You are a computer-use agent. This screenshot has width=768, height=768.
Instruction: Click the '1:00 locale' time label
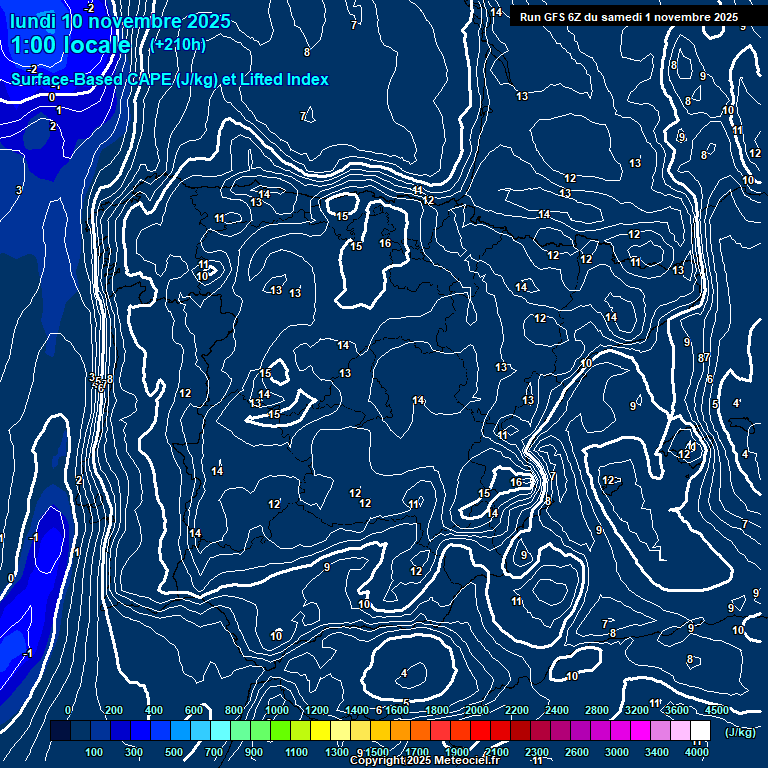(71, 45)
